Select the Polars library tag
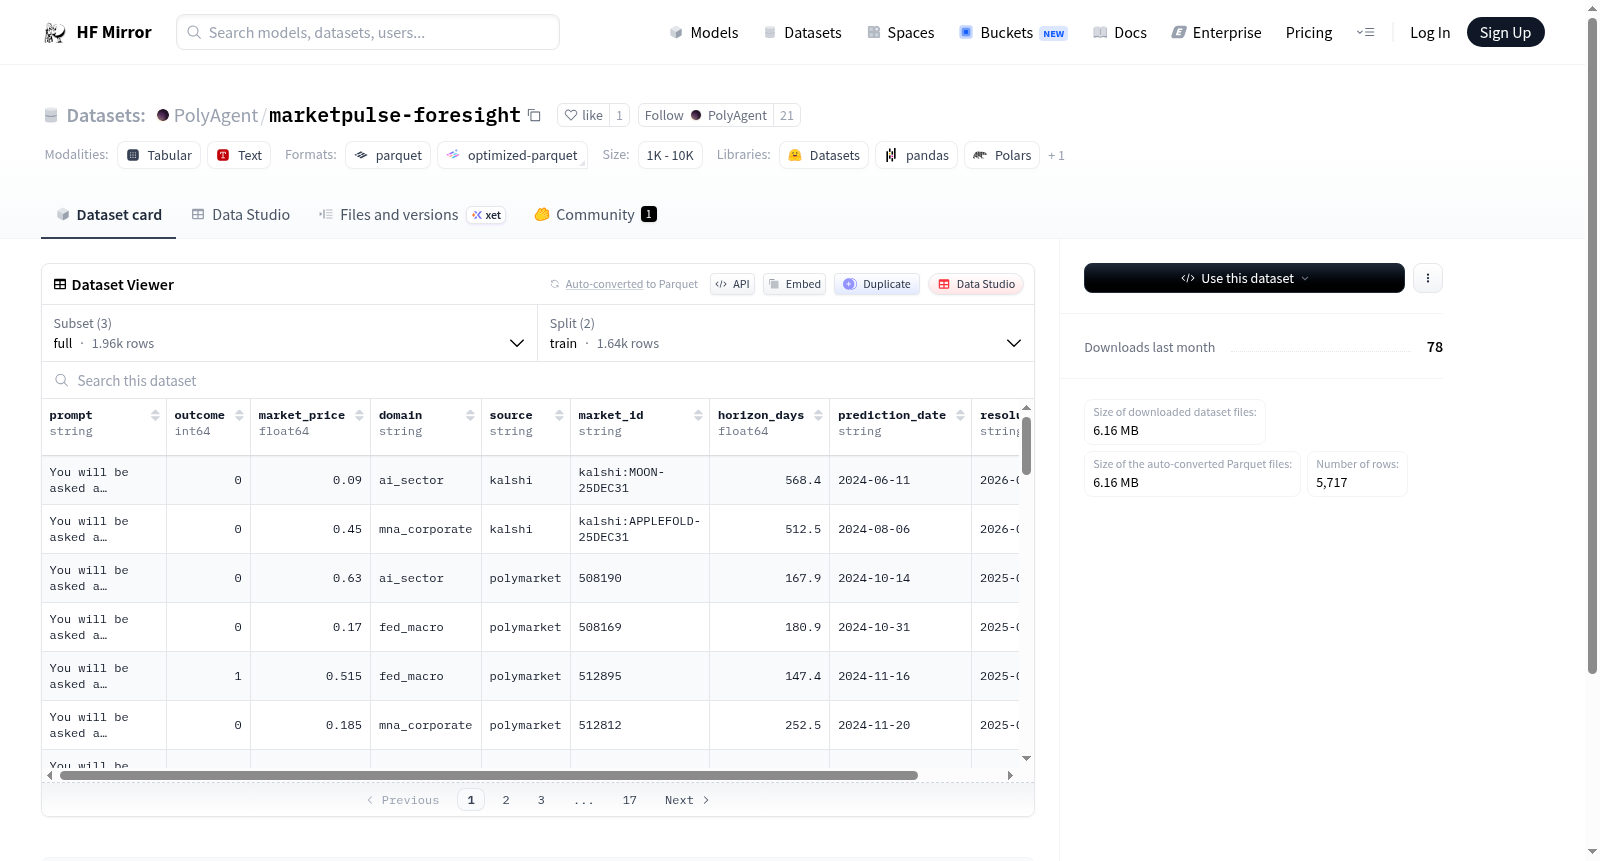The image size is (1600, 861). (x=1002, y=156)
